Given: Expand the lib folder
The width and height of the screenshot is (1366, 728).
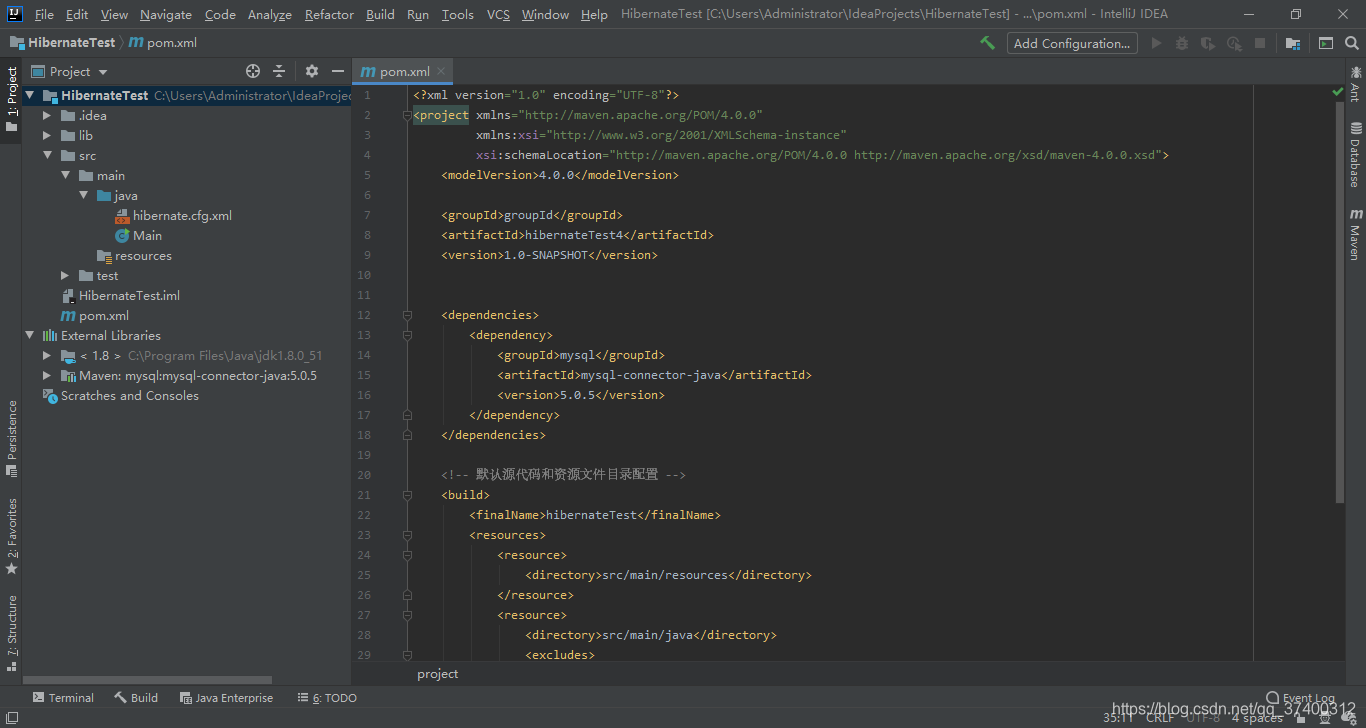Looking at the screenshot, I should [x=47, y=136].
